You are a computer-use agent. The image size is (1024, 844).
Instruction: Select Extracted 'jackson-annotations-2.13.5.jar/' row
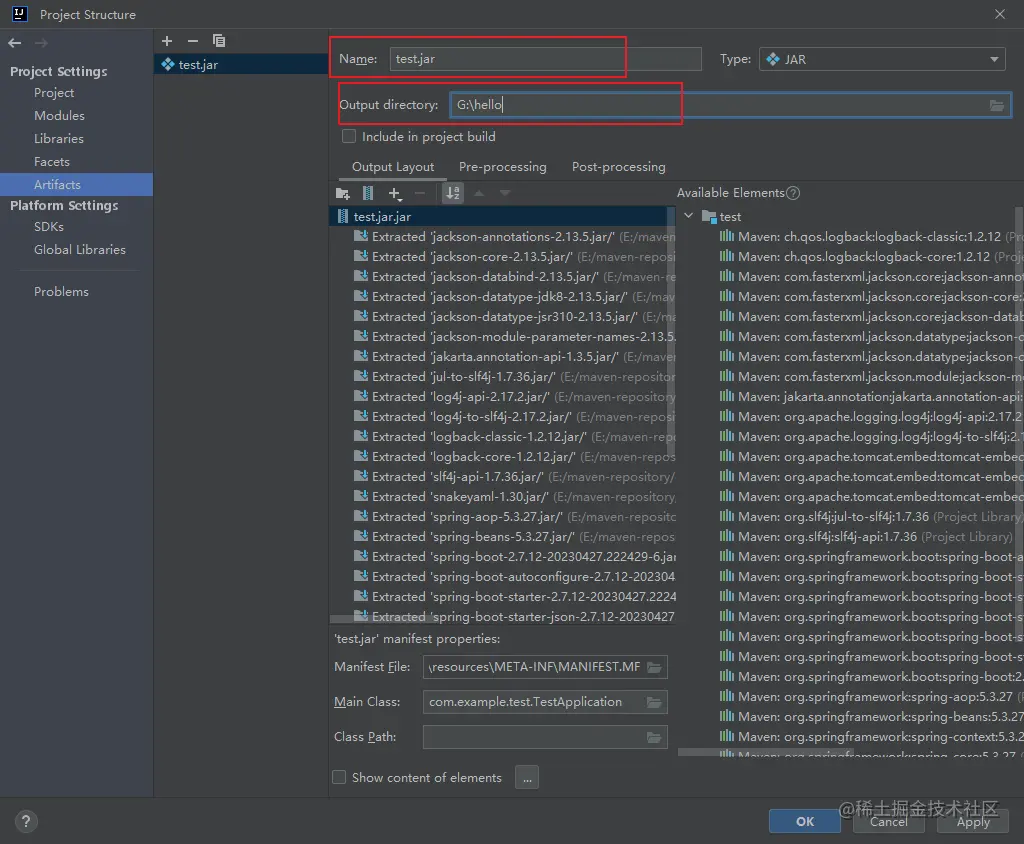pyautogui.click(x=514, y=236)
